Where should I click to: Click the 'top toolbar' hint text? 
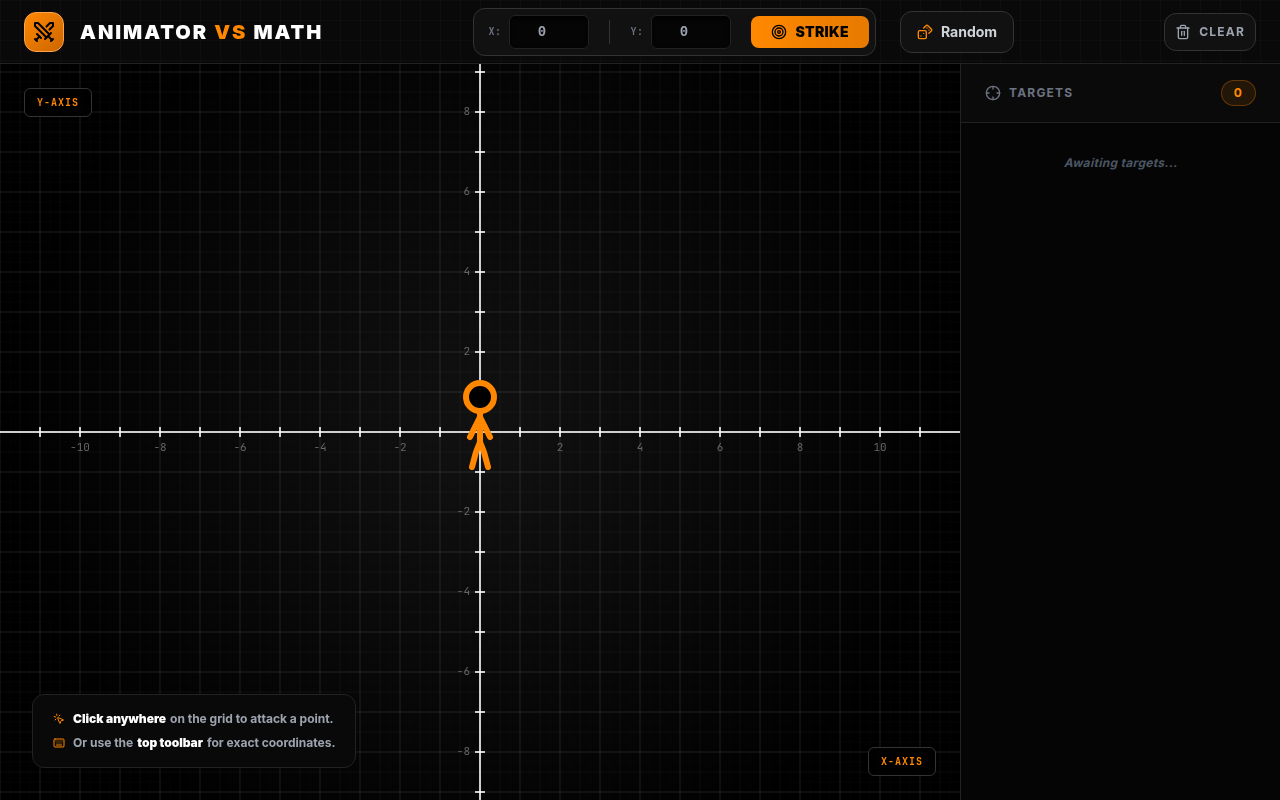click(170, 743)
